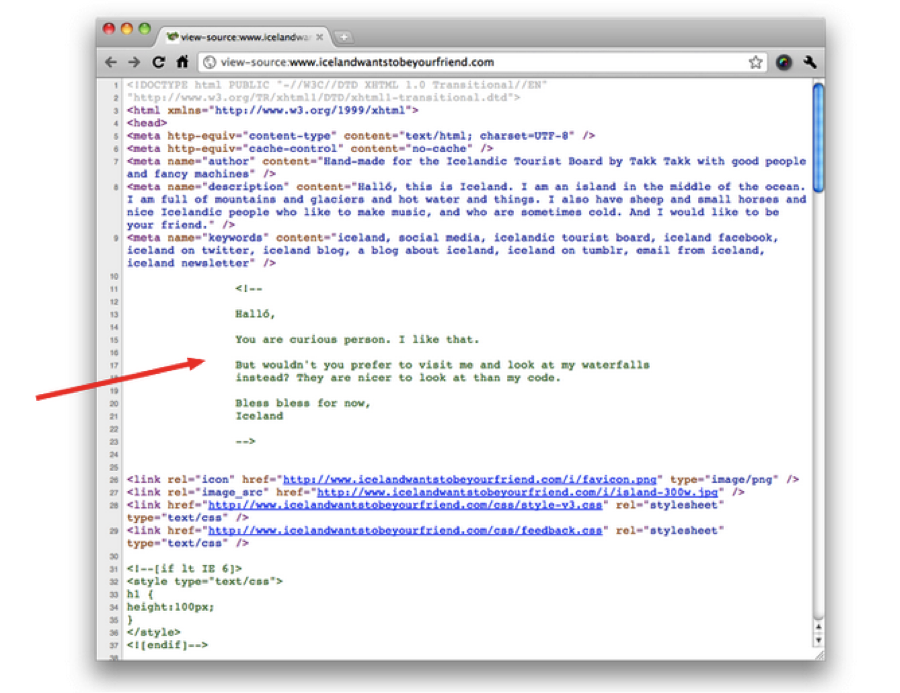Click "But wouldn't you prefer to visit me" line
Viewport: 900px width, 693px height.
(442, 365)
